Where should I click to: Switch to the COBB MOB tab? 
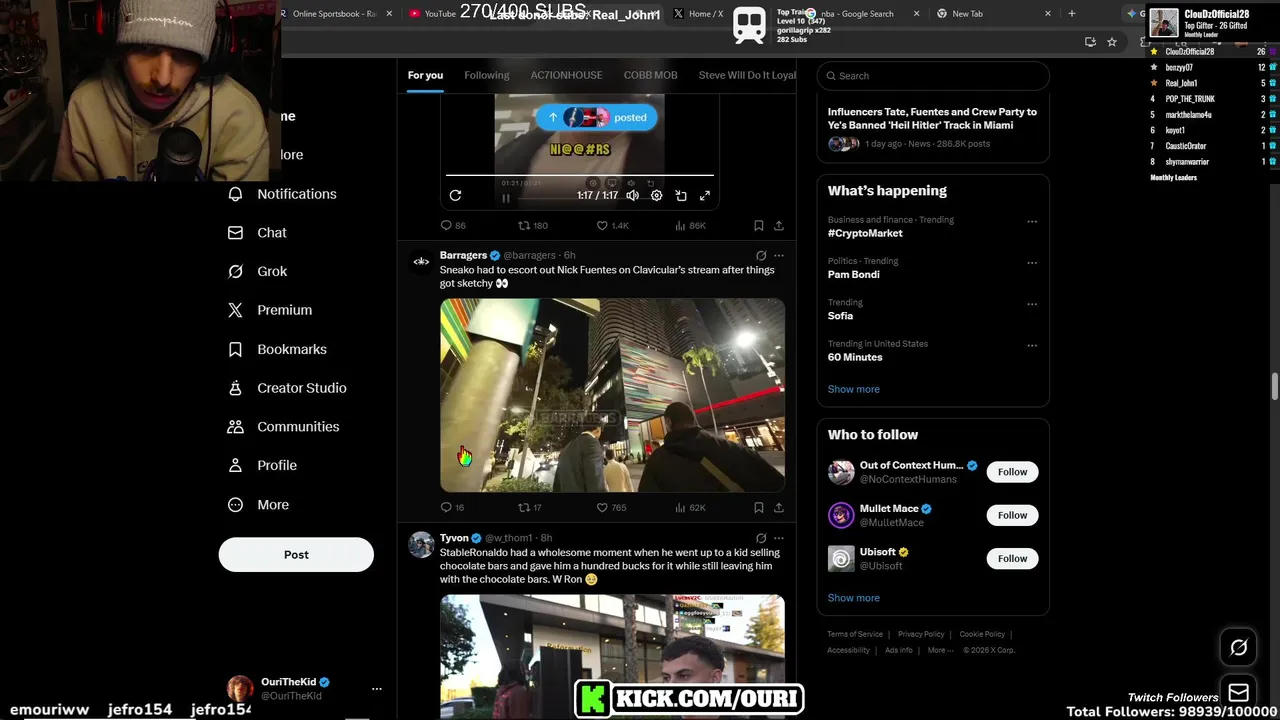coord(650,75)
